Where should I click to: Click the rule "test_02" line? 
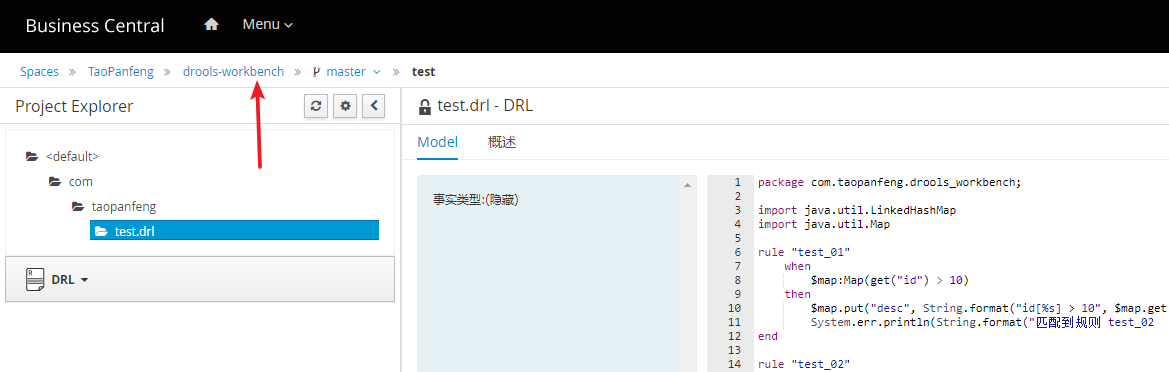(804, 364)
